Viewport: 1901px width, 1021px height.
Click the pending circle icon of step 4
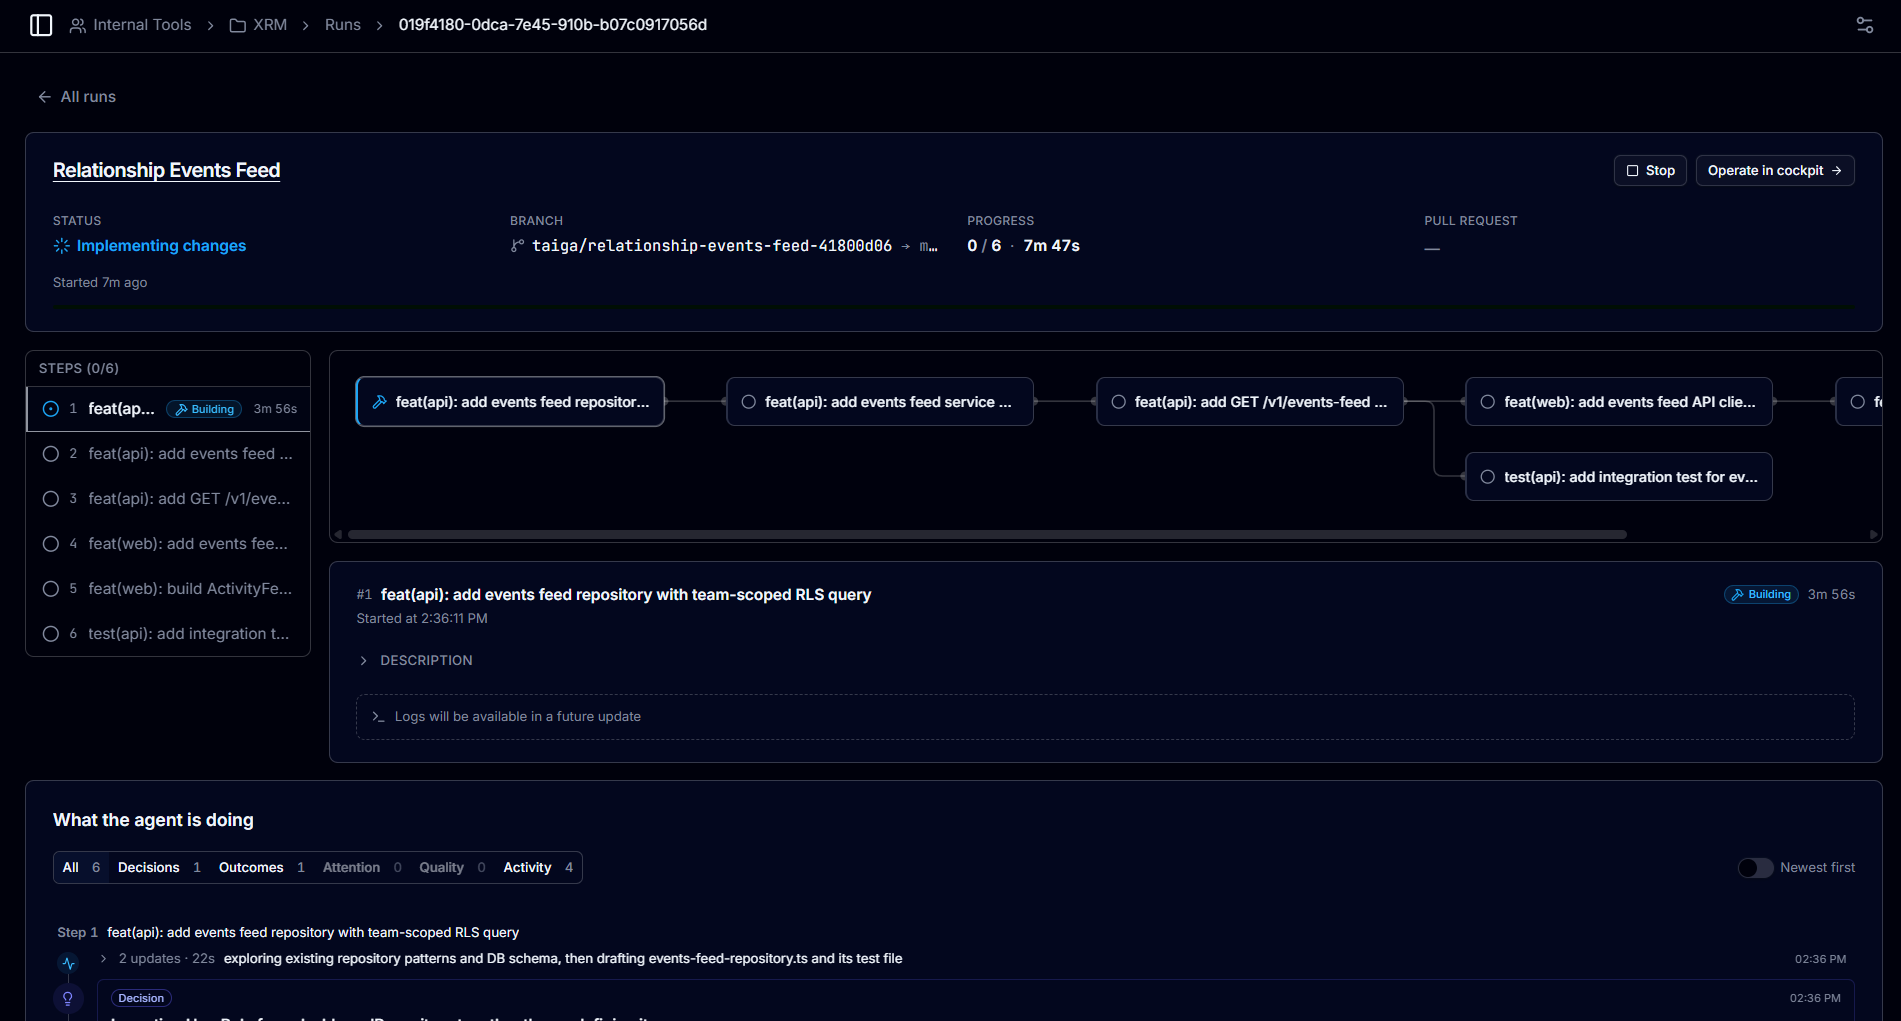pyautogui.click(x=51, y=544)
